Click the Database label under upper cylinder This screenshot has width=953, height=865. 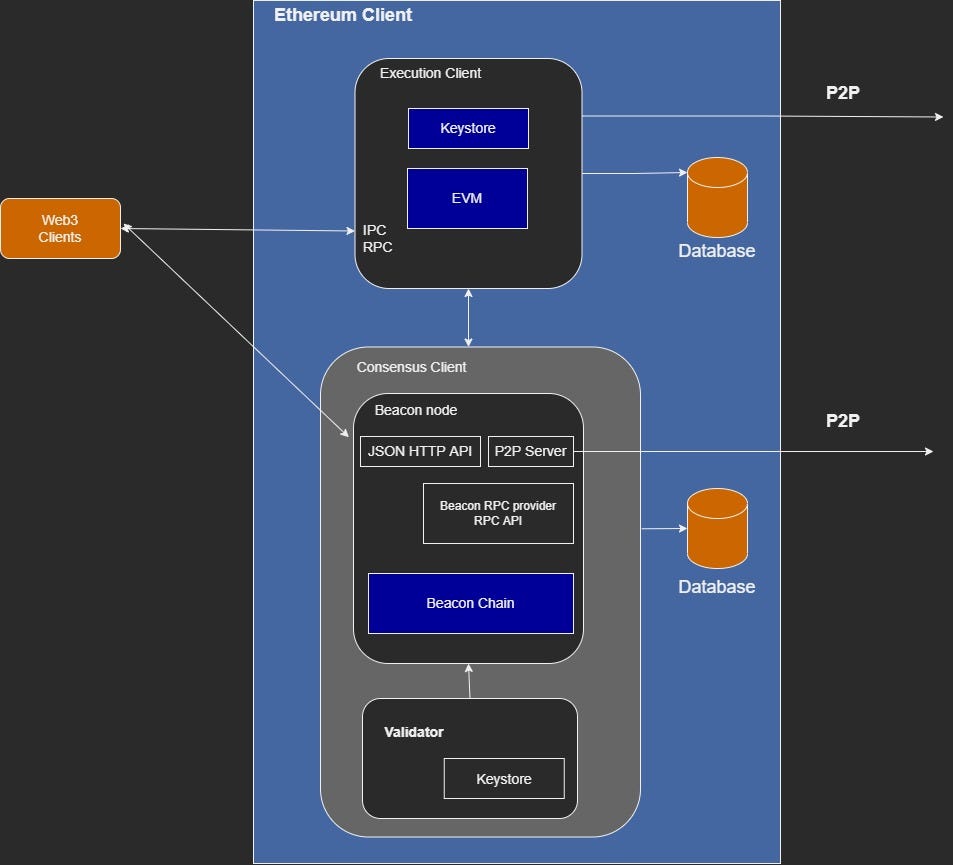point(717,250)
